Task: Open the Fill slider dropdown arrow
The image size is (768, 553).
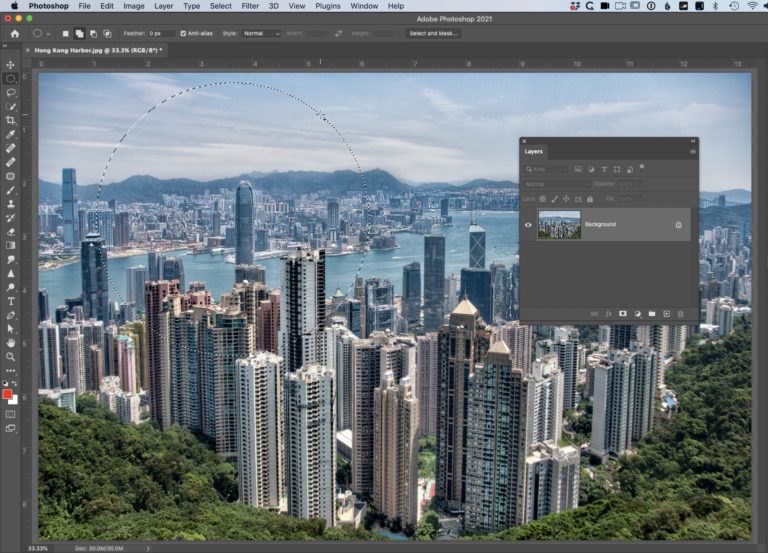Action: (x=639, y=199)
